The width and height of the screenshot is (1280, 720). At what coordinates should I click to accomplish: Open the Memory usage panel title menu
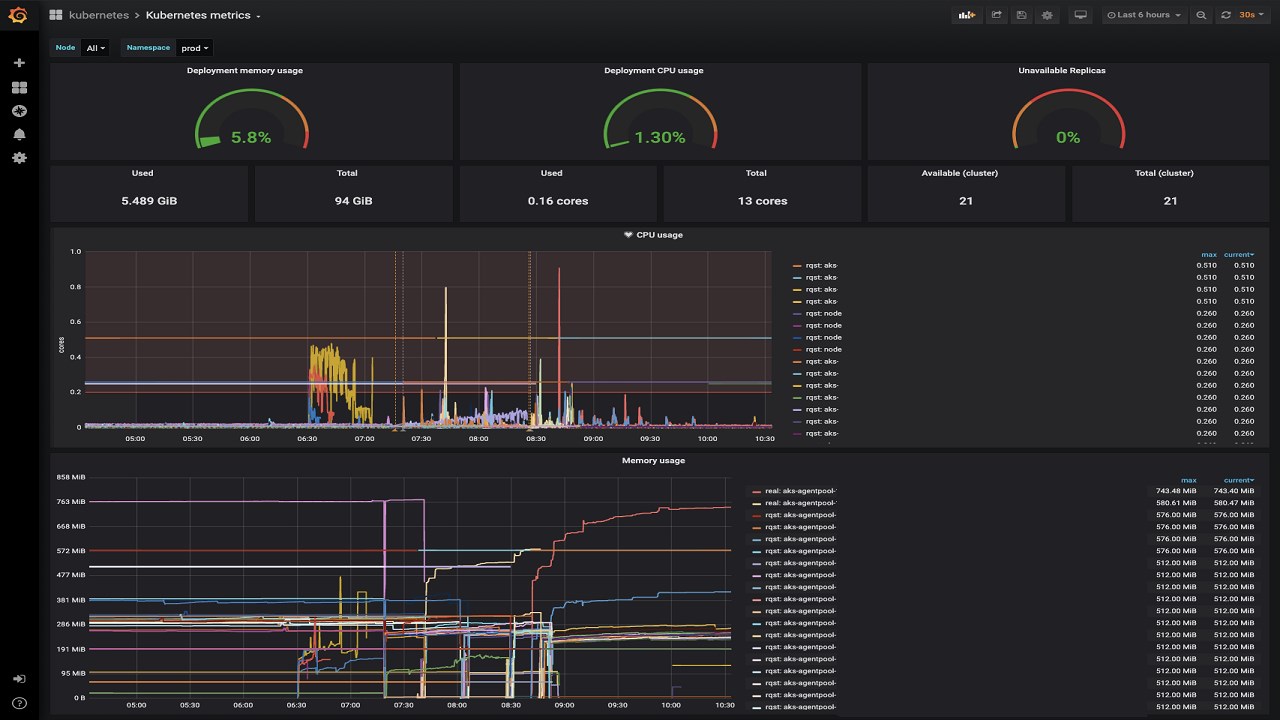[654, 461]
